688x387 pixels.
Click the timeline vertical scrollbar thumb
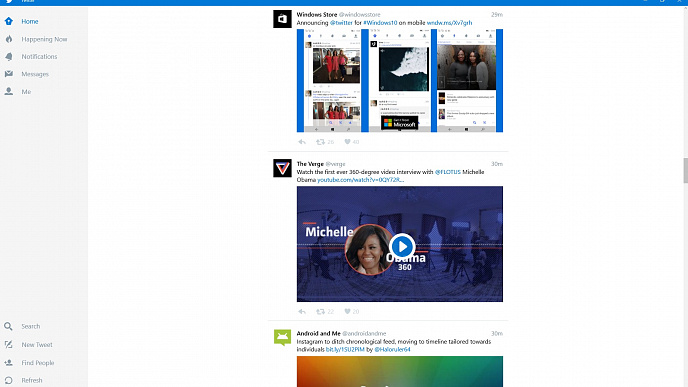pos(685,170)
